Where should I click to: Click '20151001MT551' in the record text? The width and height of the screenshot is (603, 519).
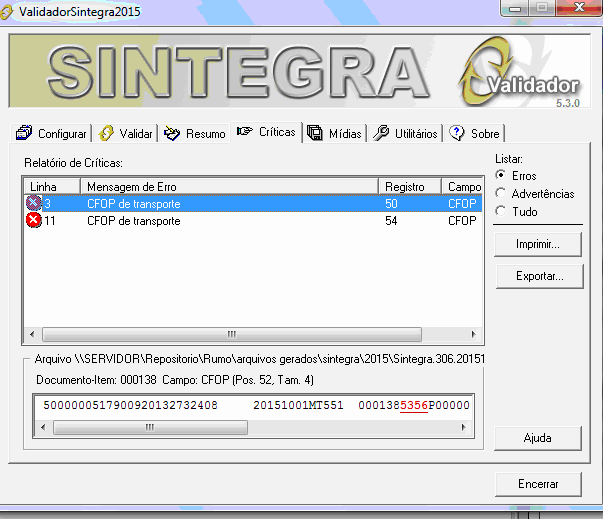(x=298, y=405)
